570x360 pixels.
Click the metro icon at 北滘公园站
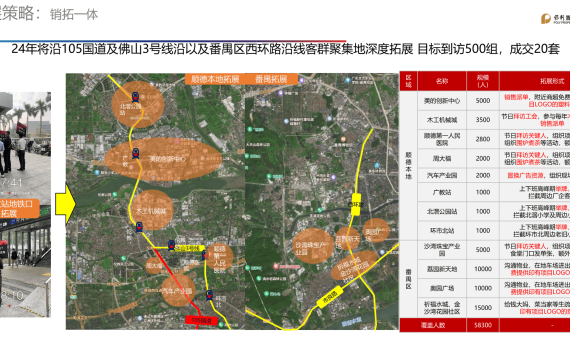pyautogui.click(x=135, y=97)
